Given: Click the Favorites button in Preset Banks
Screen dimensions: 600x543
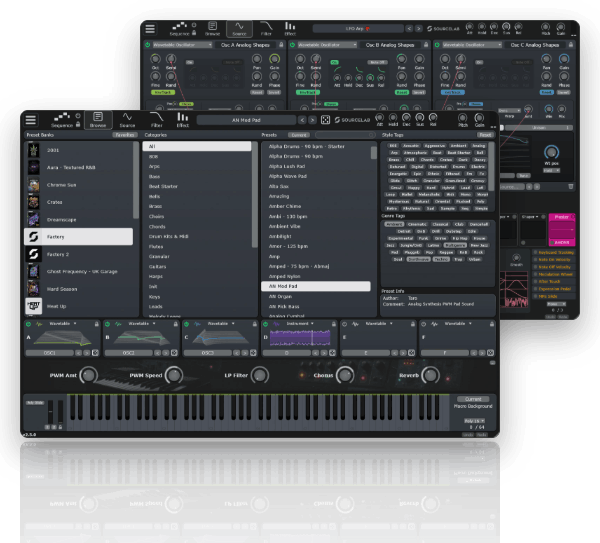Looking at the screenshot, I should click(x=125, y=135).
